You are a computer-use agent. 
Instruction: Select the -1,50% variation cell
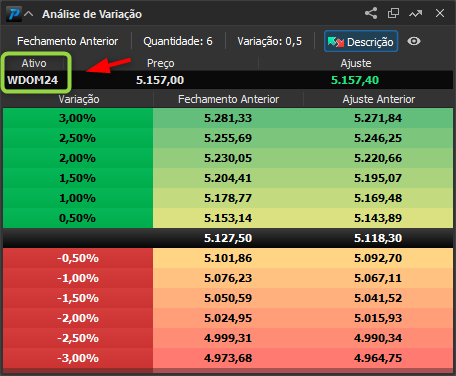pyautogui.click(x=78, y=298)
